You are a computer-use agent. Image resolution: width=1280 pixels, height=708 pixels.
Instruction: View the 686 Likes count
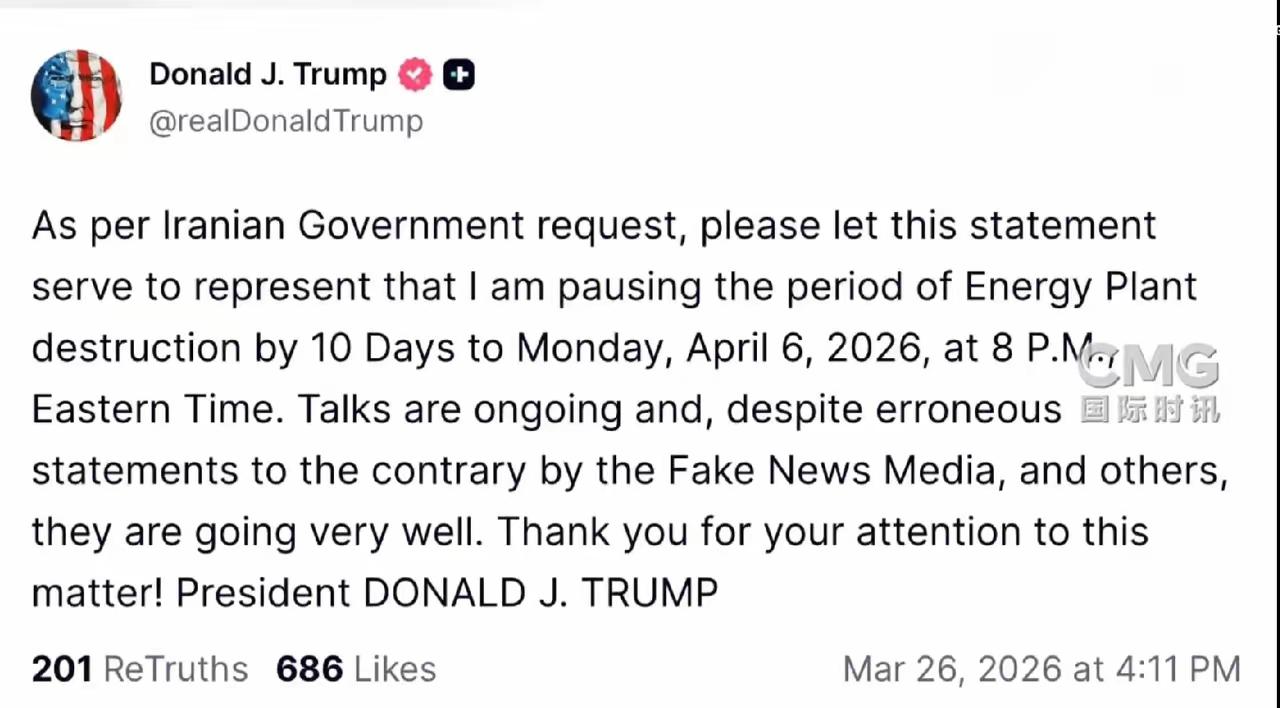(309, 669)
